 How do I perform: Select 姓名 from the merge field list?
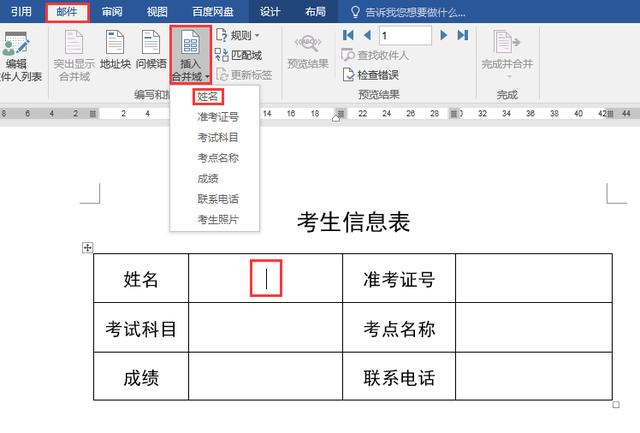[x=208, y=96]
